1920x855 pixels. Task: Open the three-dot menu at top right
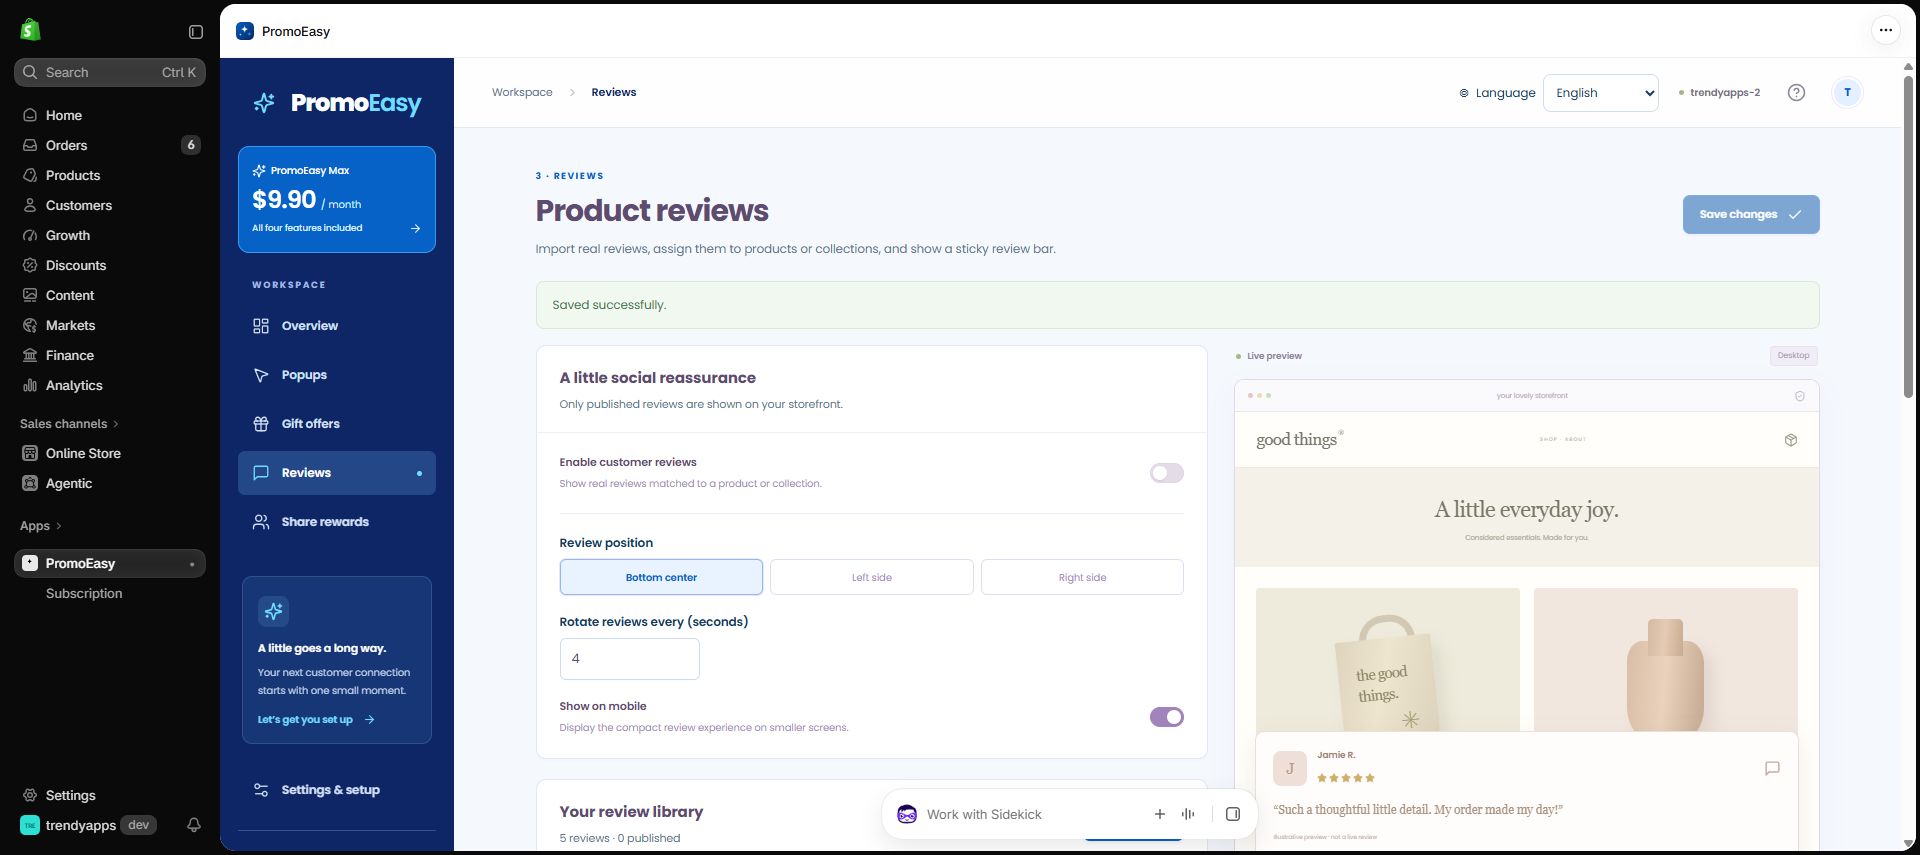[1885, 30]
